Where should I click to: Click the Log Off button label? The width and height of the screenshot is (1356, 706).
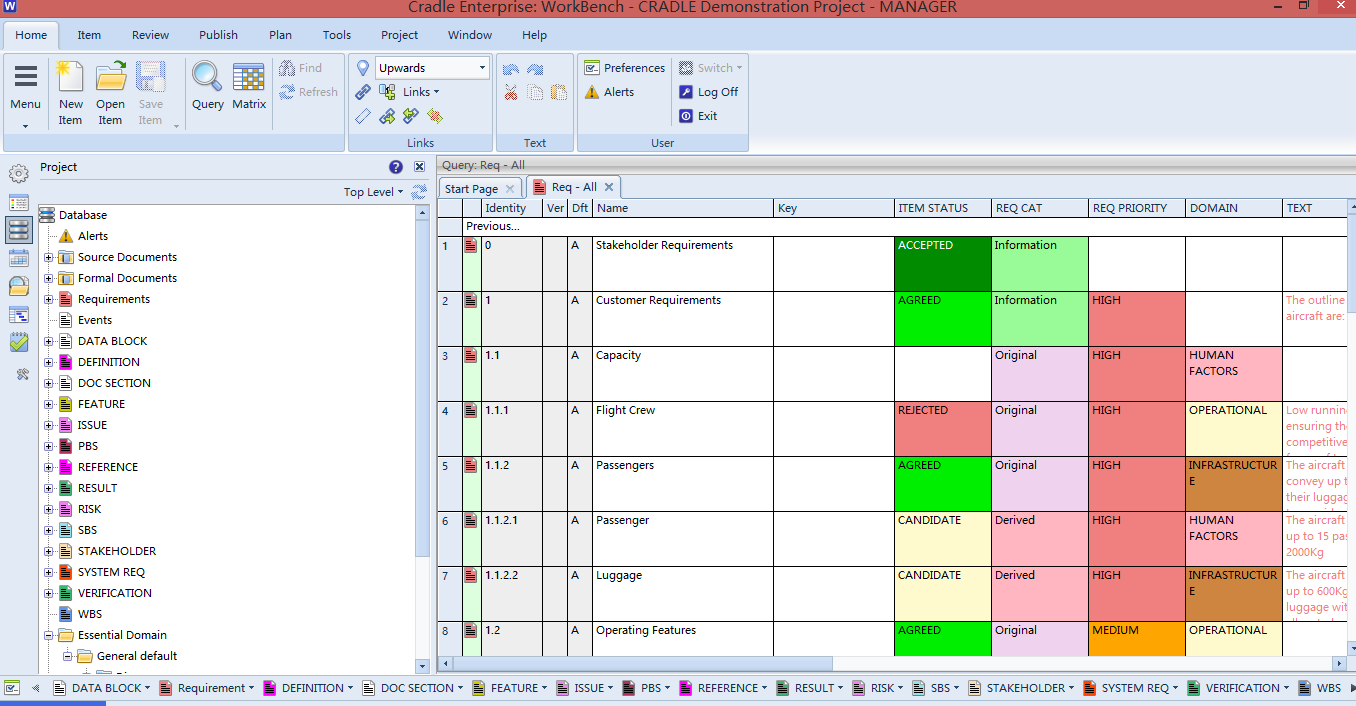point(718,92)
